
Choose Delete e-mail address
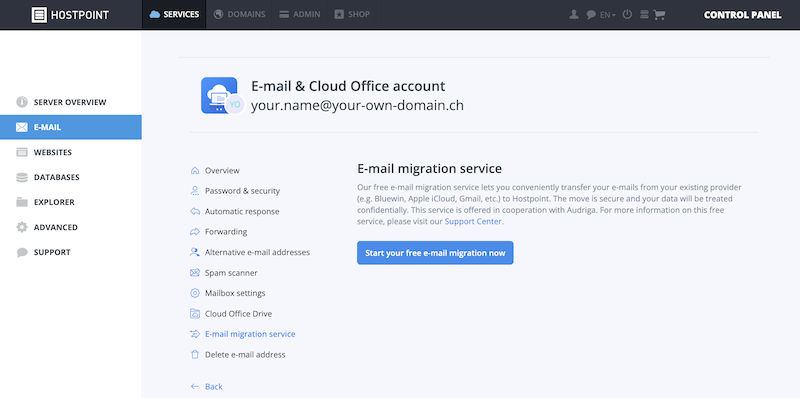tap(245, 355)
